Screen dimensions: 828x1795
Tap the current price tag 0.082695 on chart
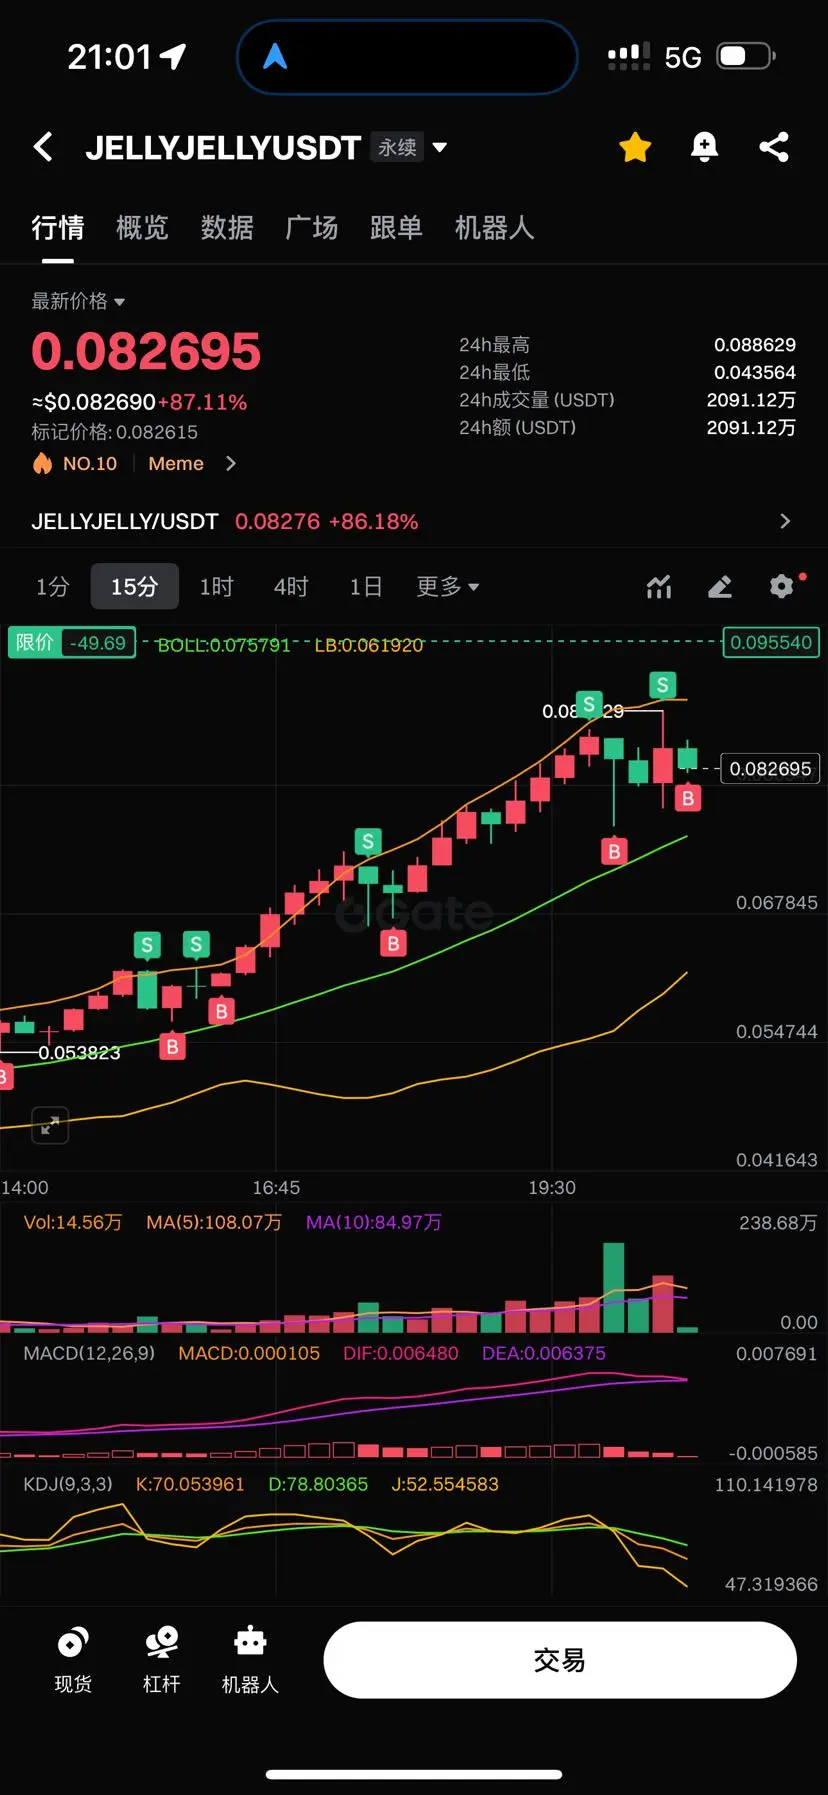pyautogui.click(x=770, y=769)
